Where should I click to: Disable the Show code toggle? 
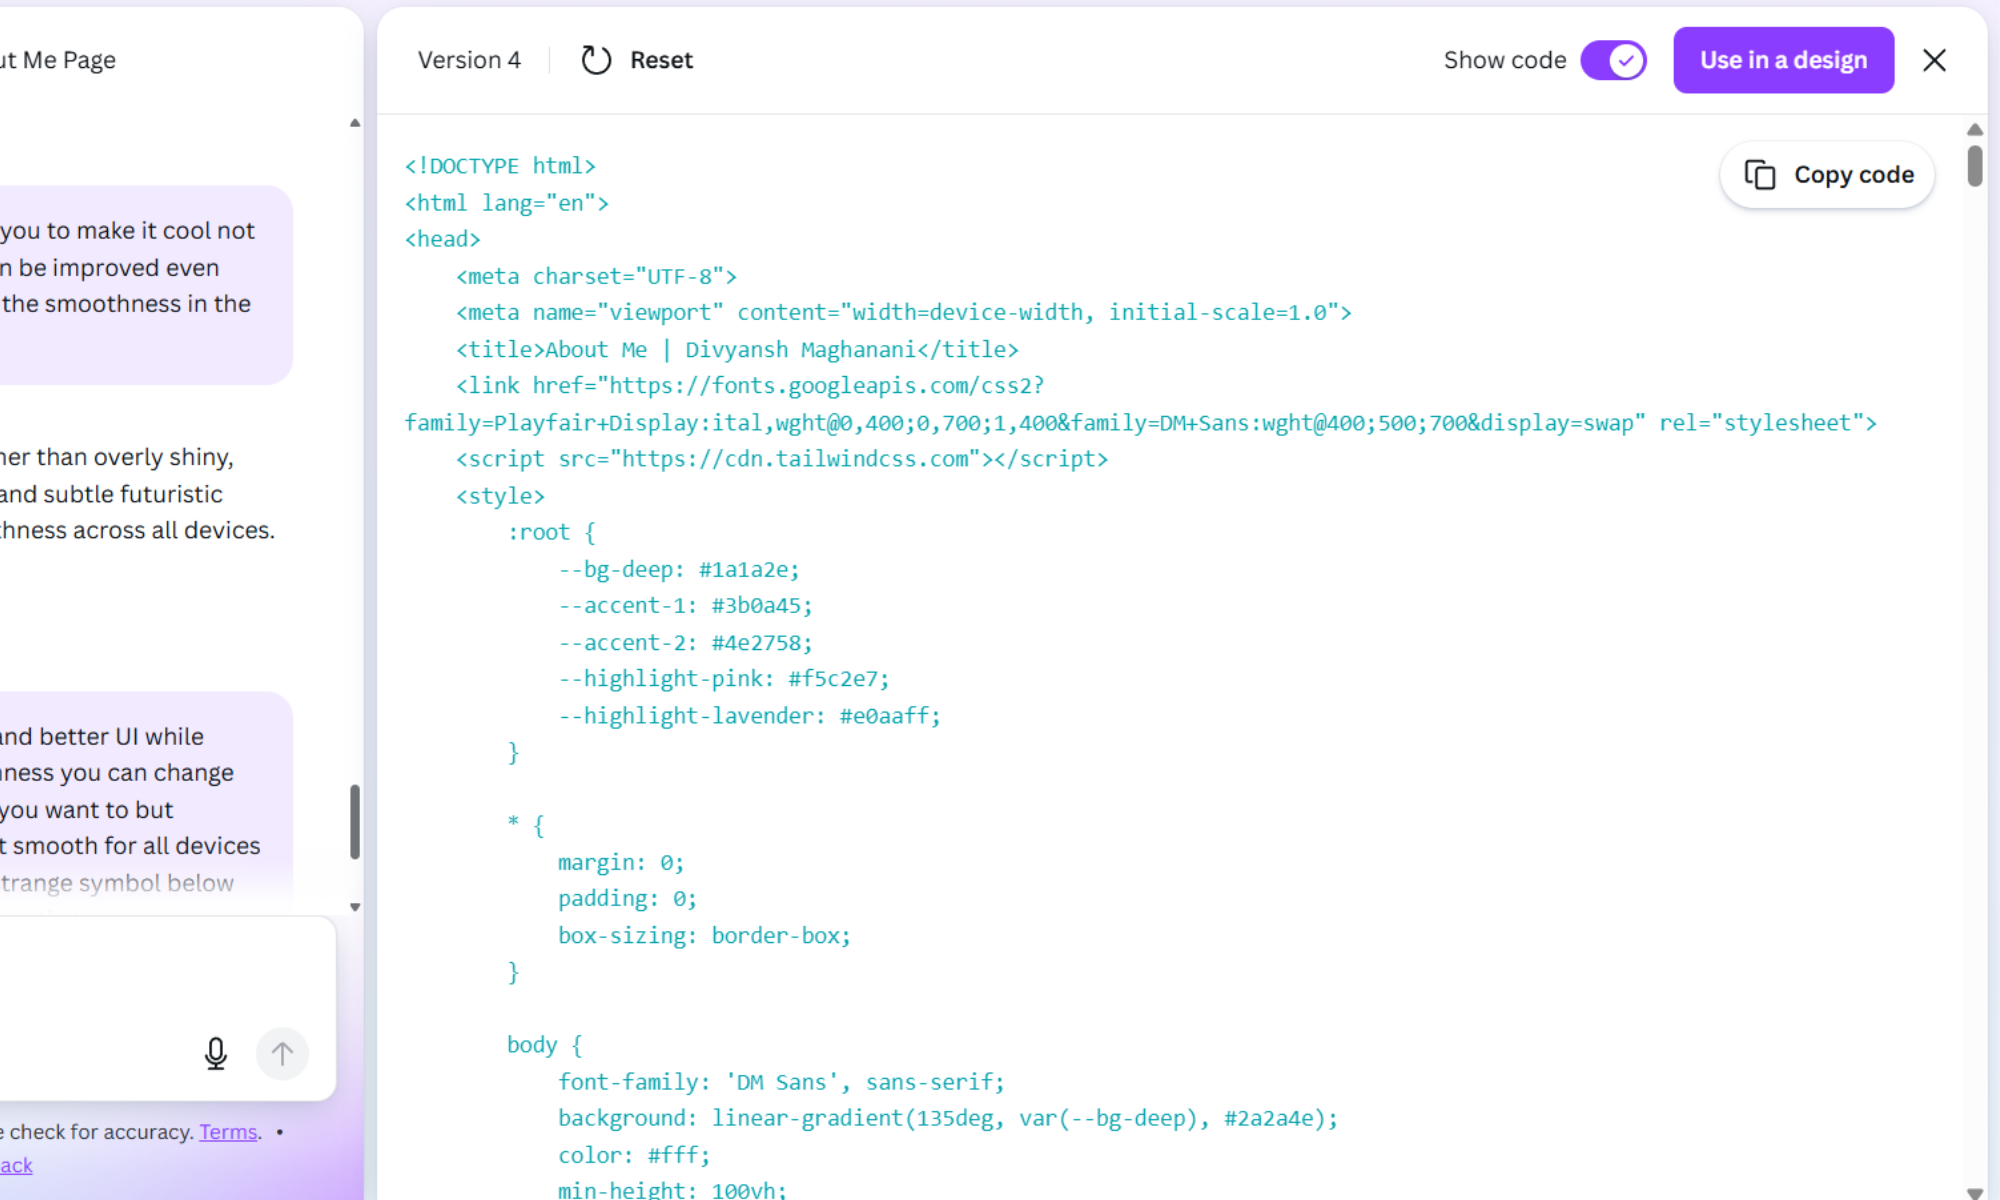pyautogui.click(x=1612, y=60)
